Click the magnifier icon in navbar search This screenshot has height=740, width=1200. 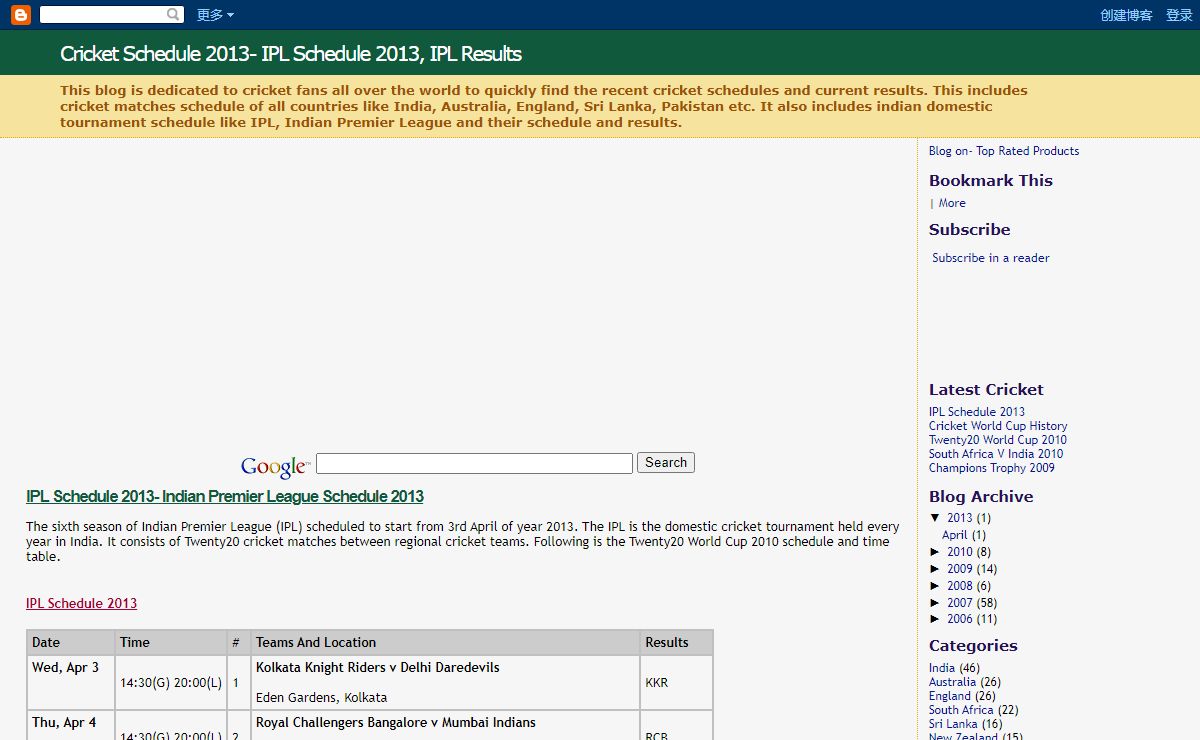pyautogui.click(x=174, y=15)
